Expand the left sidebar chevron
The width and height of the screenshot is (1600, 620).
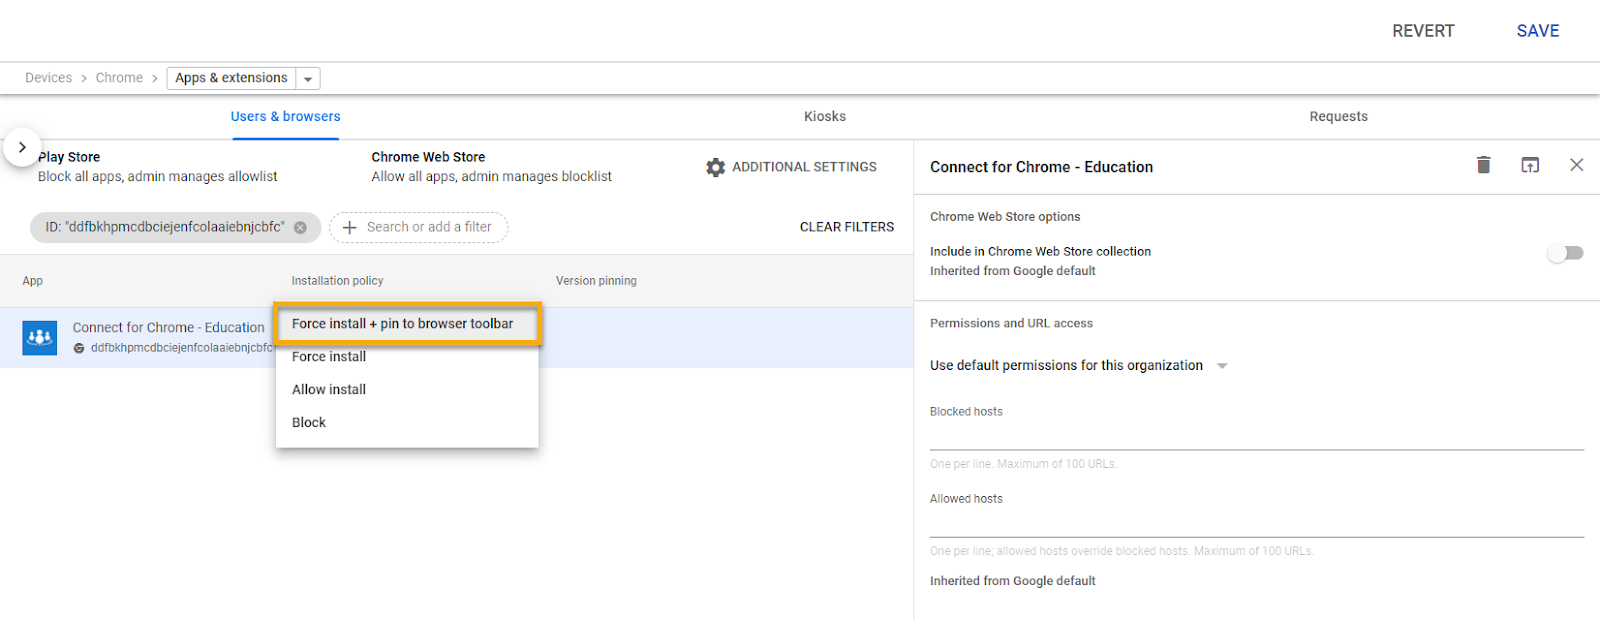tap(22, 147)
